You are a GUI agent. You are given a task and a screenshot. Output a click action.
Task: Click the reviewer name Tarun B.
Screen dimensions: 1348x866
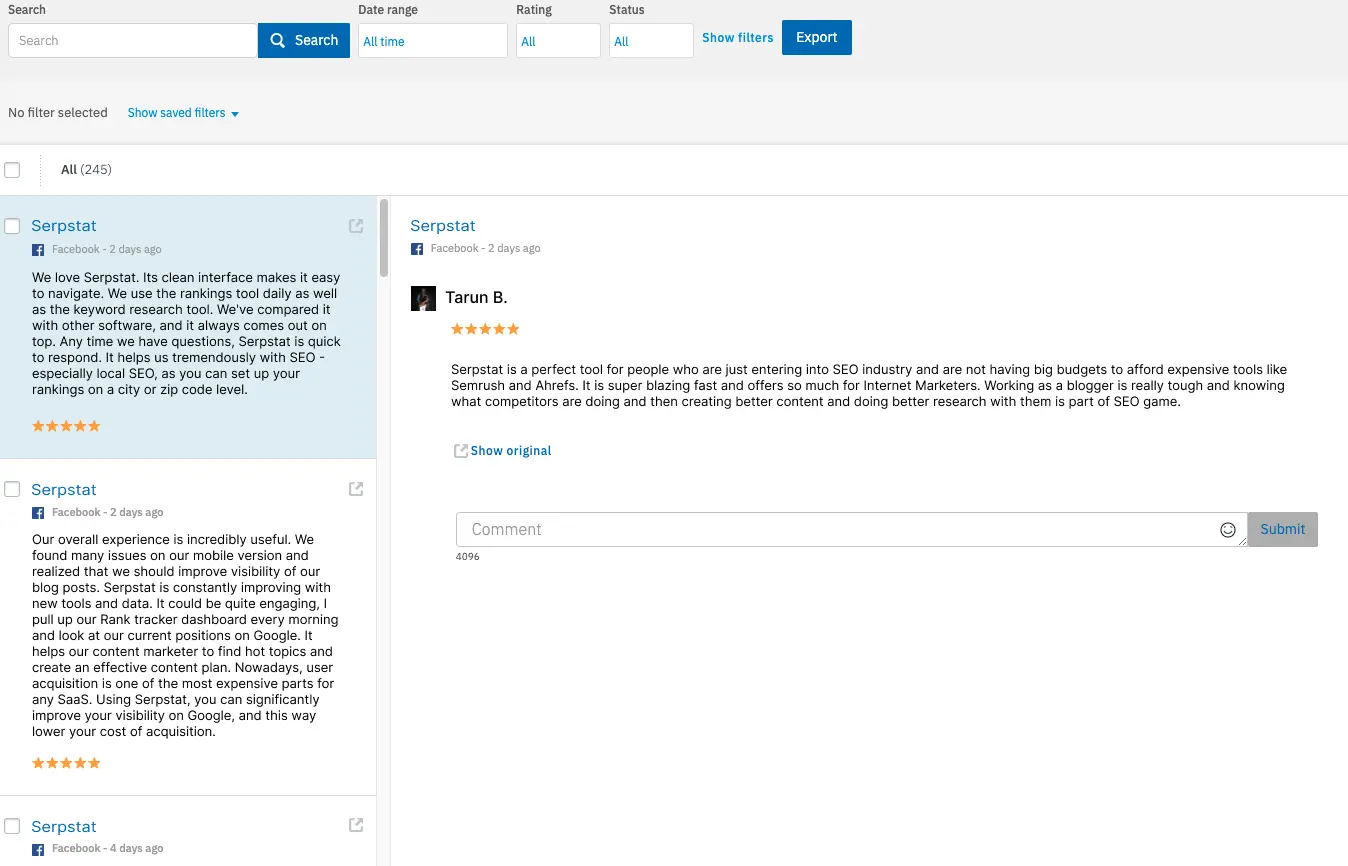coord(476,298)
